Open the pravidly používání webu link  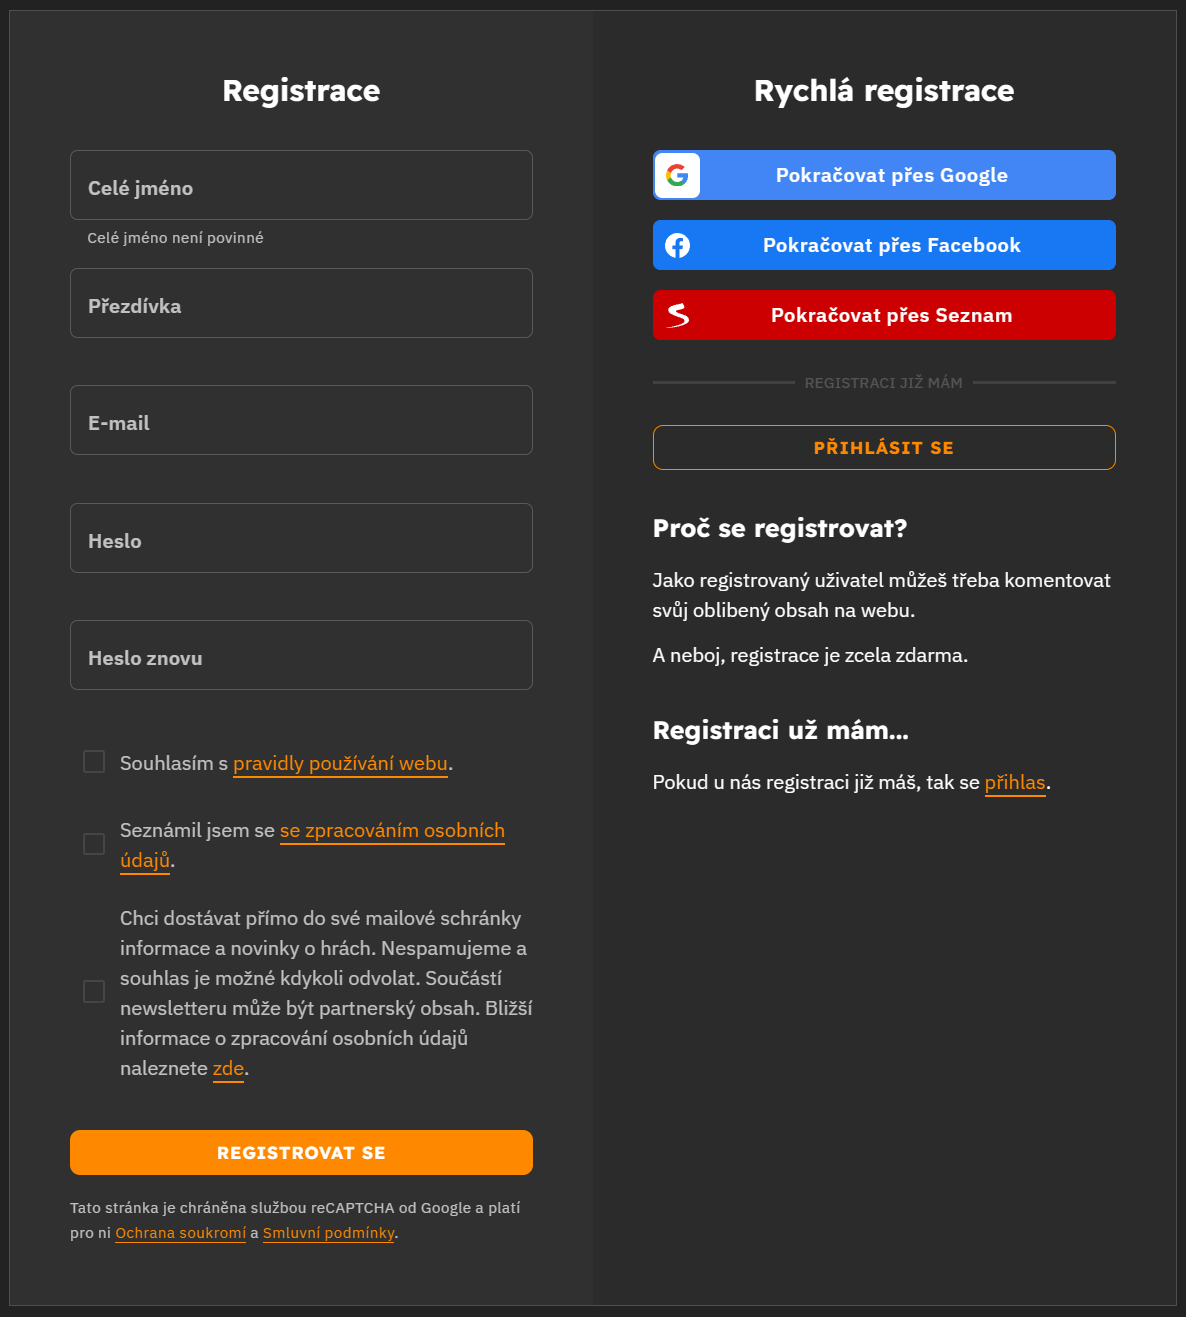pos(340,763)
